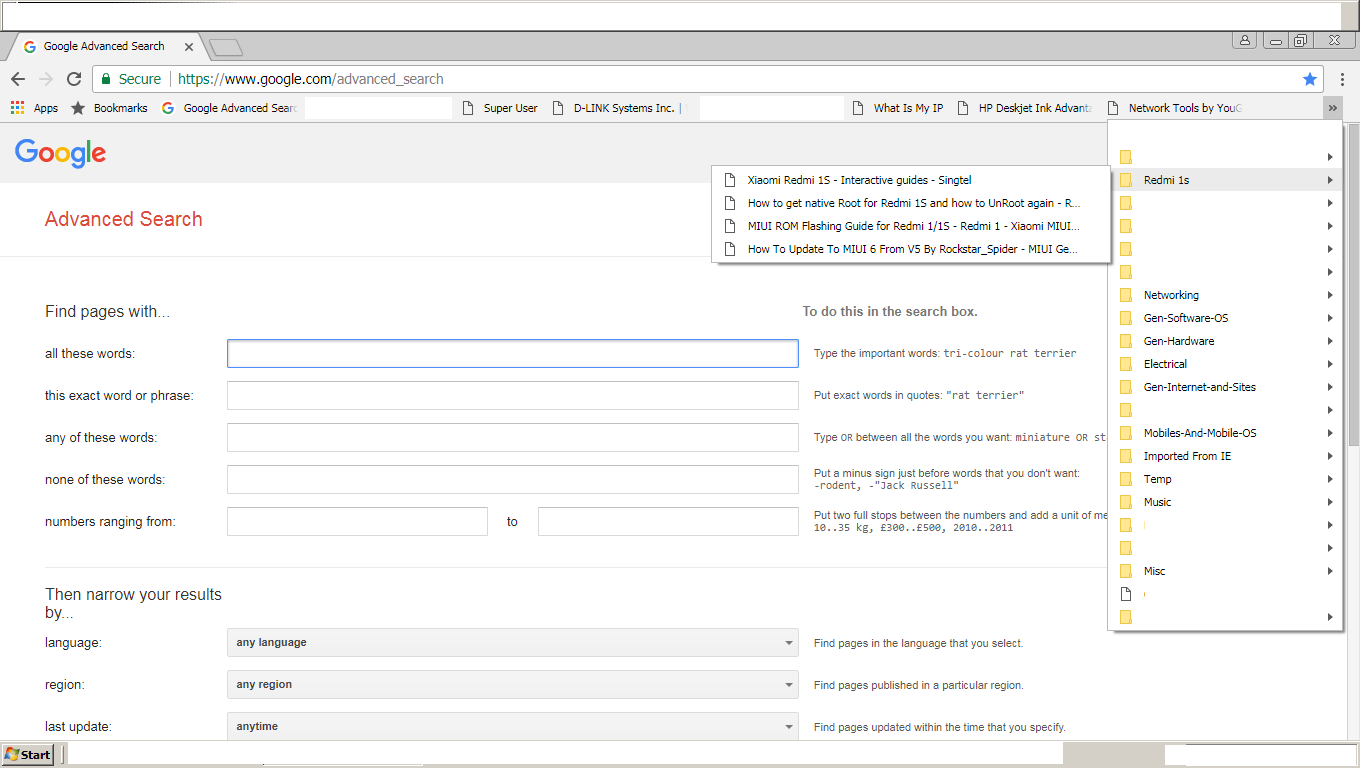Expand the Gen-Software-OS folder submenu arrow
The image size is (1360, 768).
click(x=1330, y=318)
